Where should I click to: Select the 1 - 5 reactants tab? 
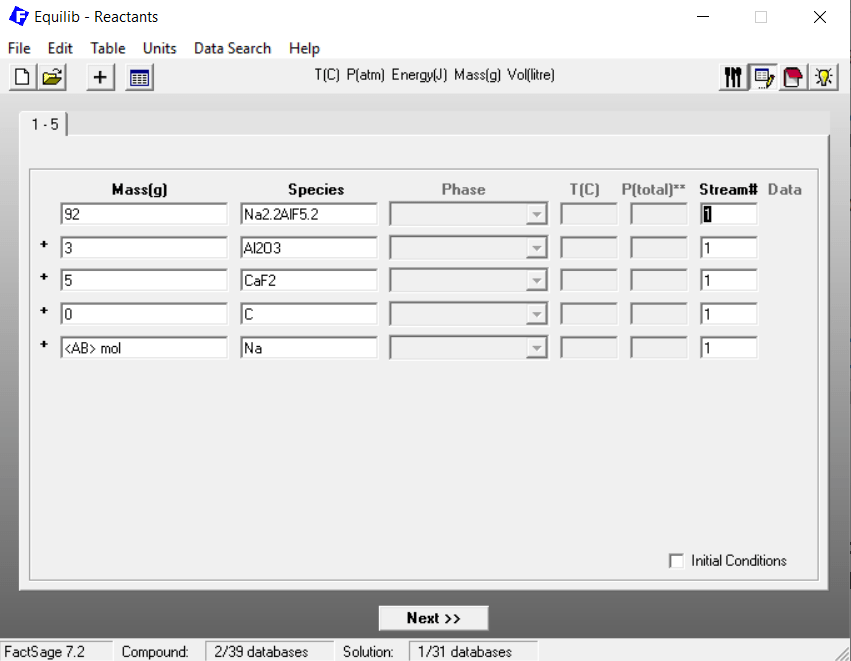[x=45, y=124]
